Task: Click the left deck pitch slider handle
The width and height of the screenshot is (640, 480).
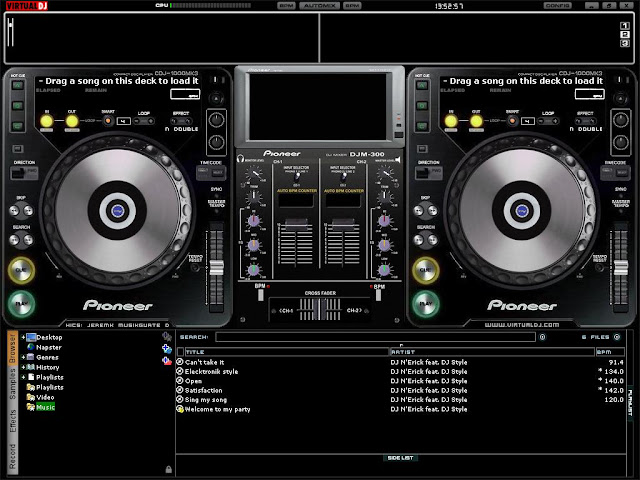Action: 216,268
